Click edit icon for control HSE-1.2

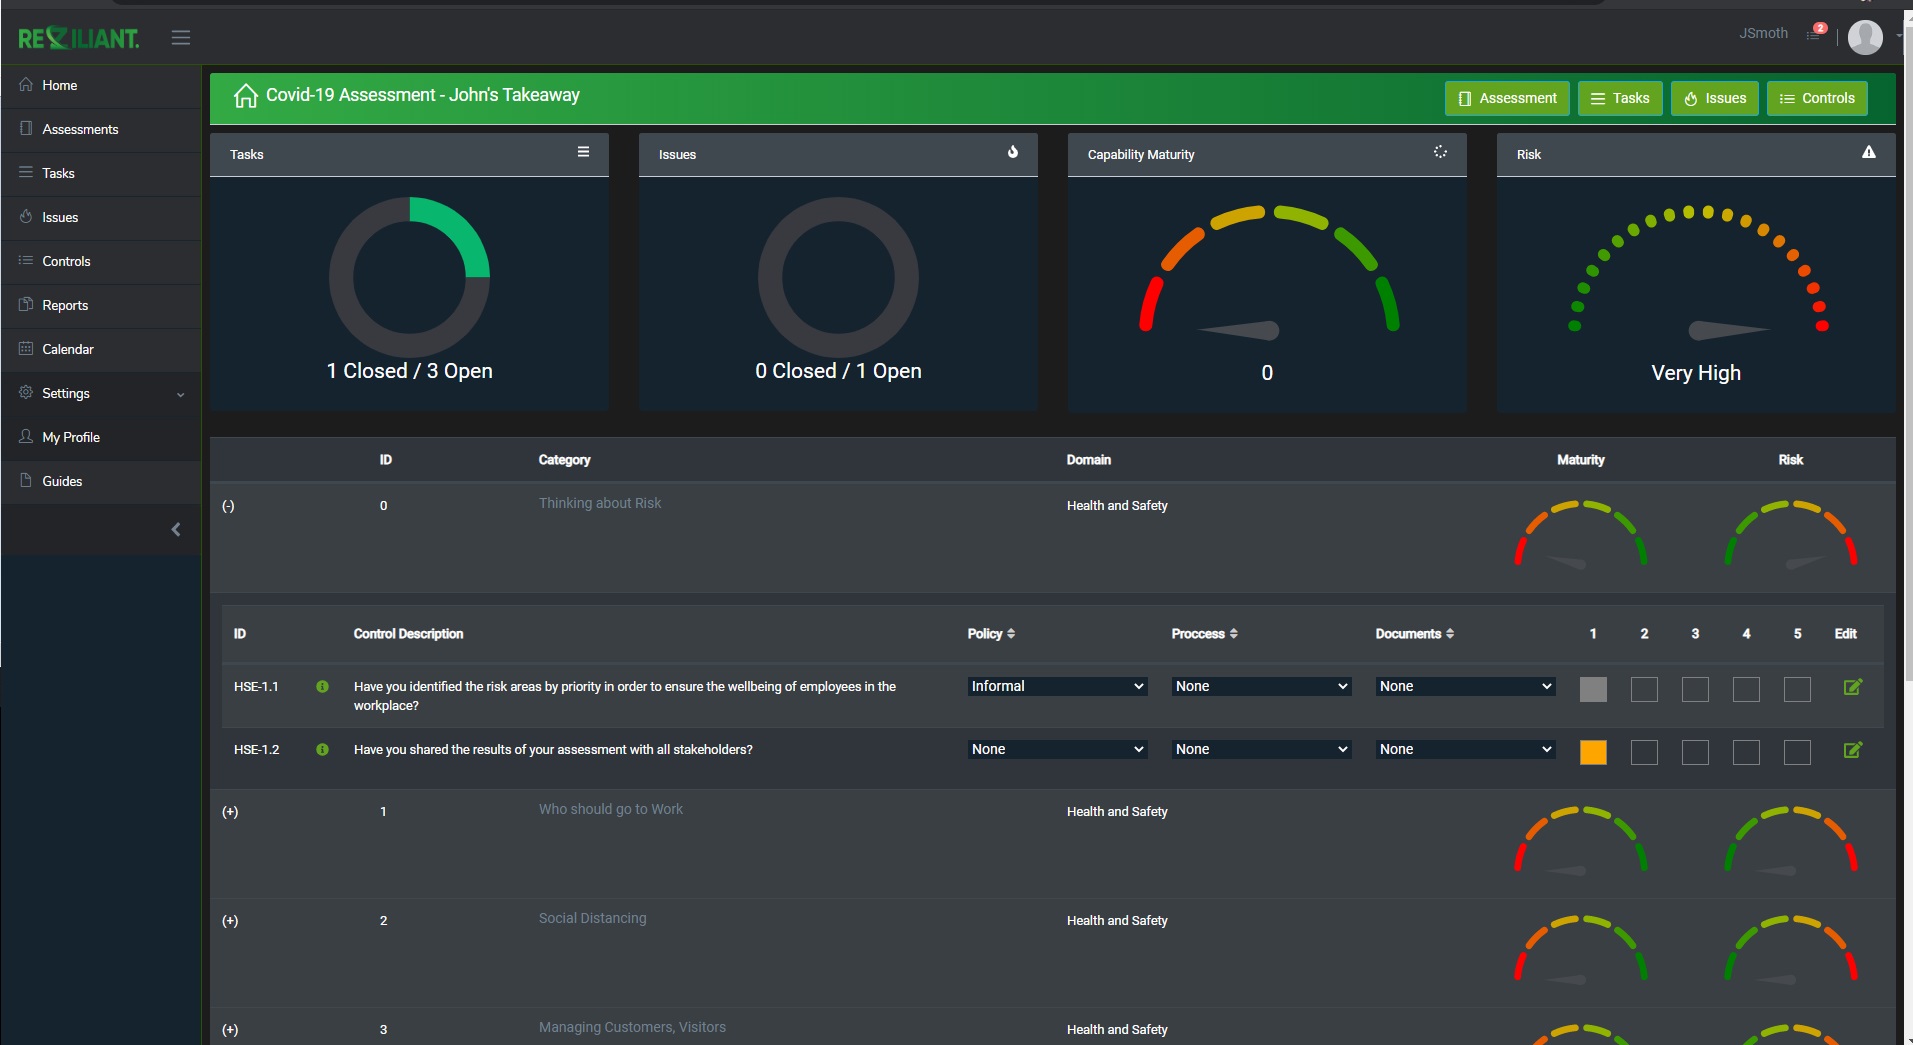1852,750
